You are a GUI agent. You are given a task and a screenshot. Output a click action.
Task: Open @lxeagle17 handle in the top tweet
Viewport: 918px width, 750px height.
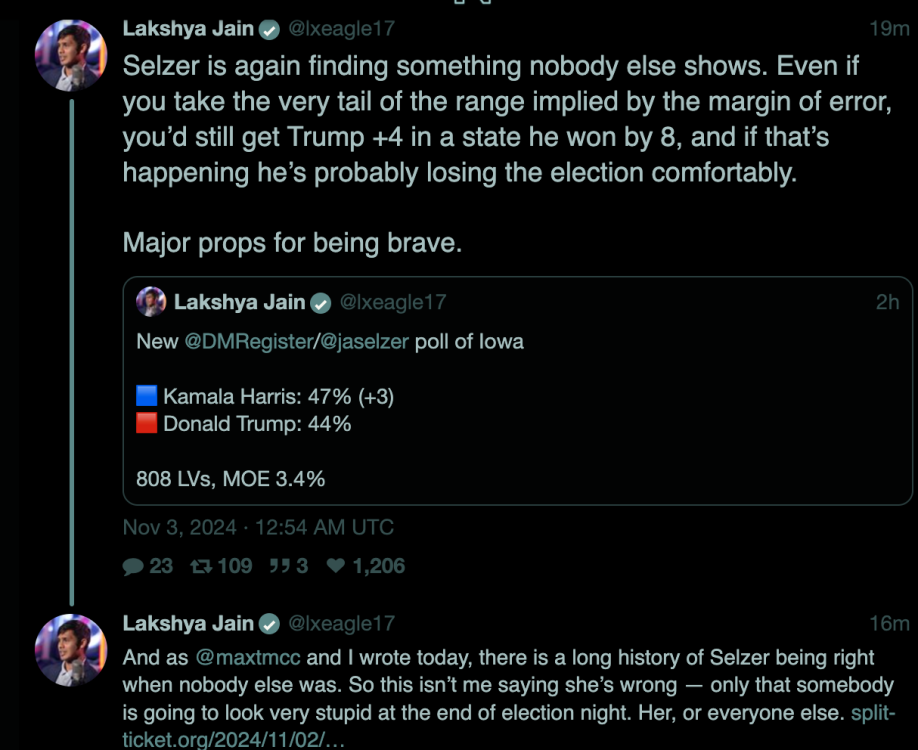pos(341,30)
